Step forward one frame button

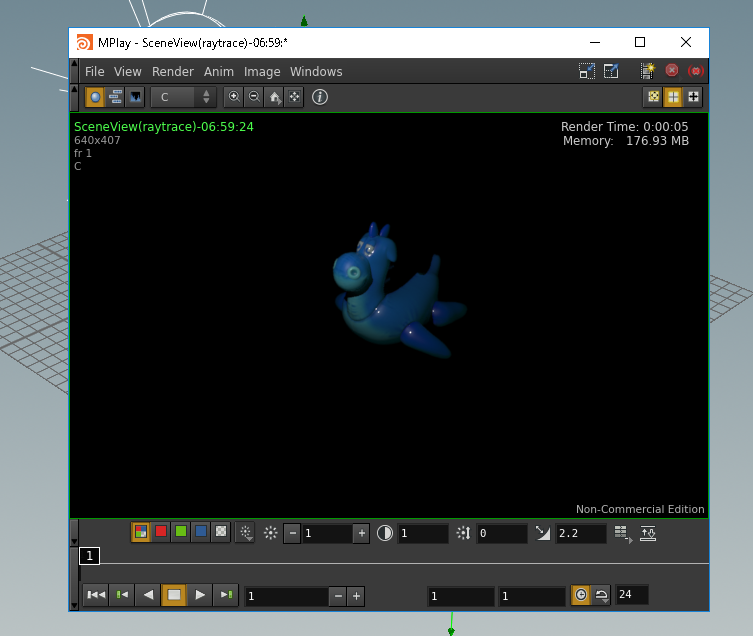(226, 595)
